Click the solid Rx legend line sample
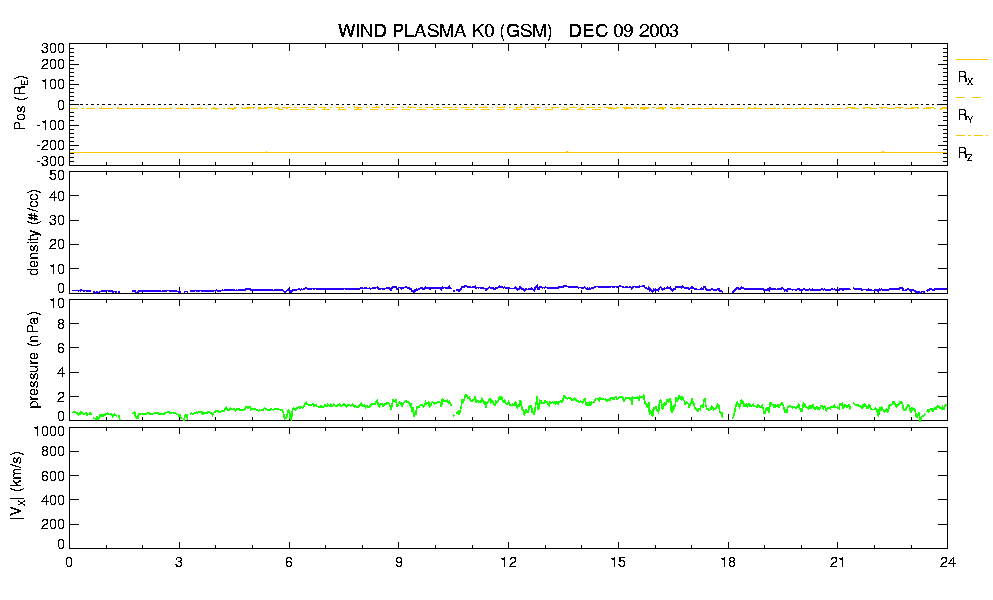The image size is (993, 600). pyautogui.click(x=971, y=60)
